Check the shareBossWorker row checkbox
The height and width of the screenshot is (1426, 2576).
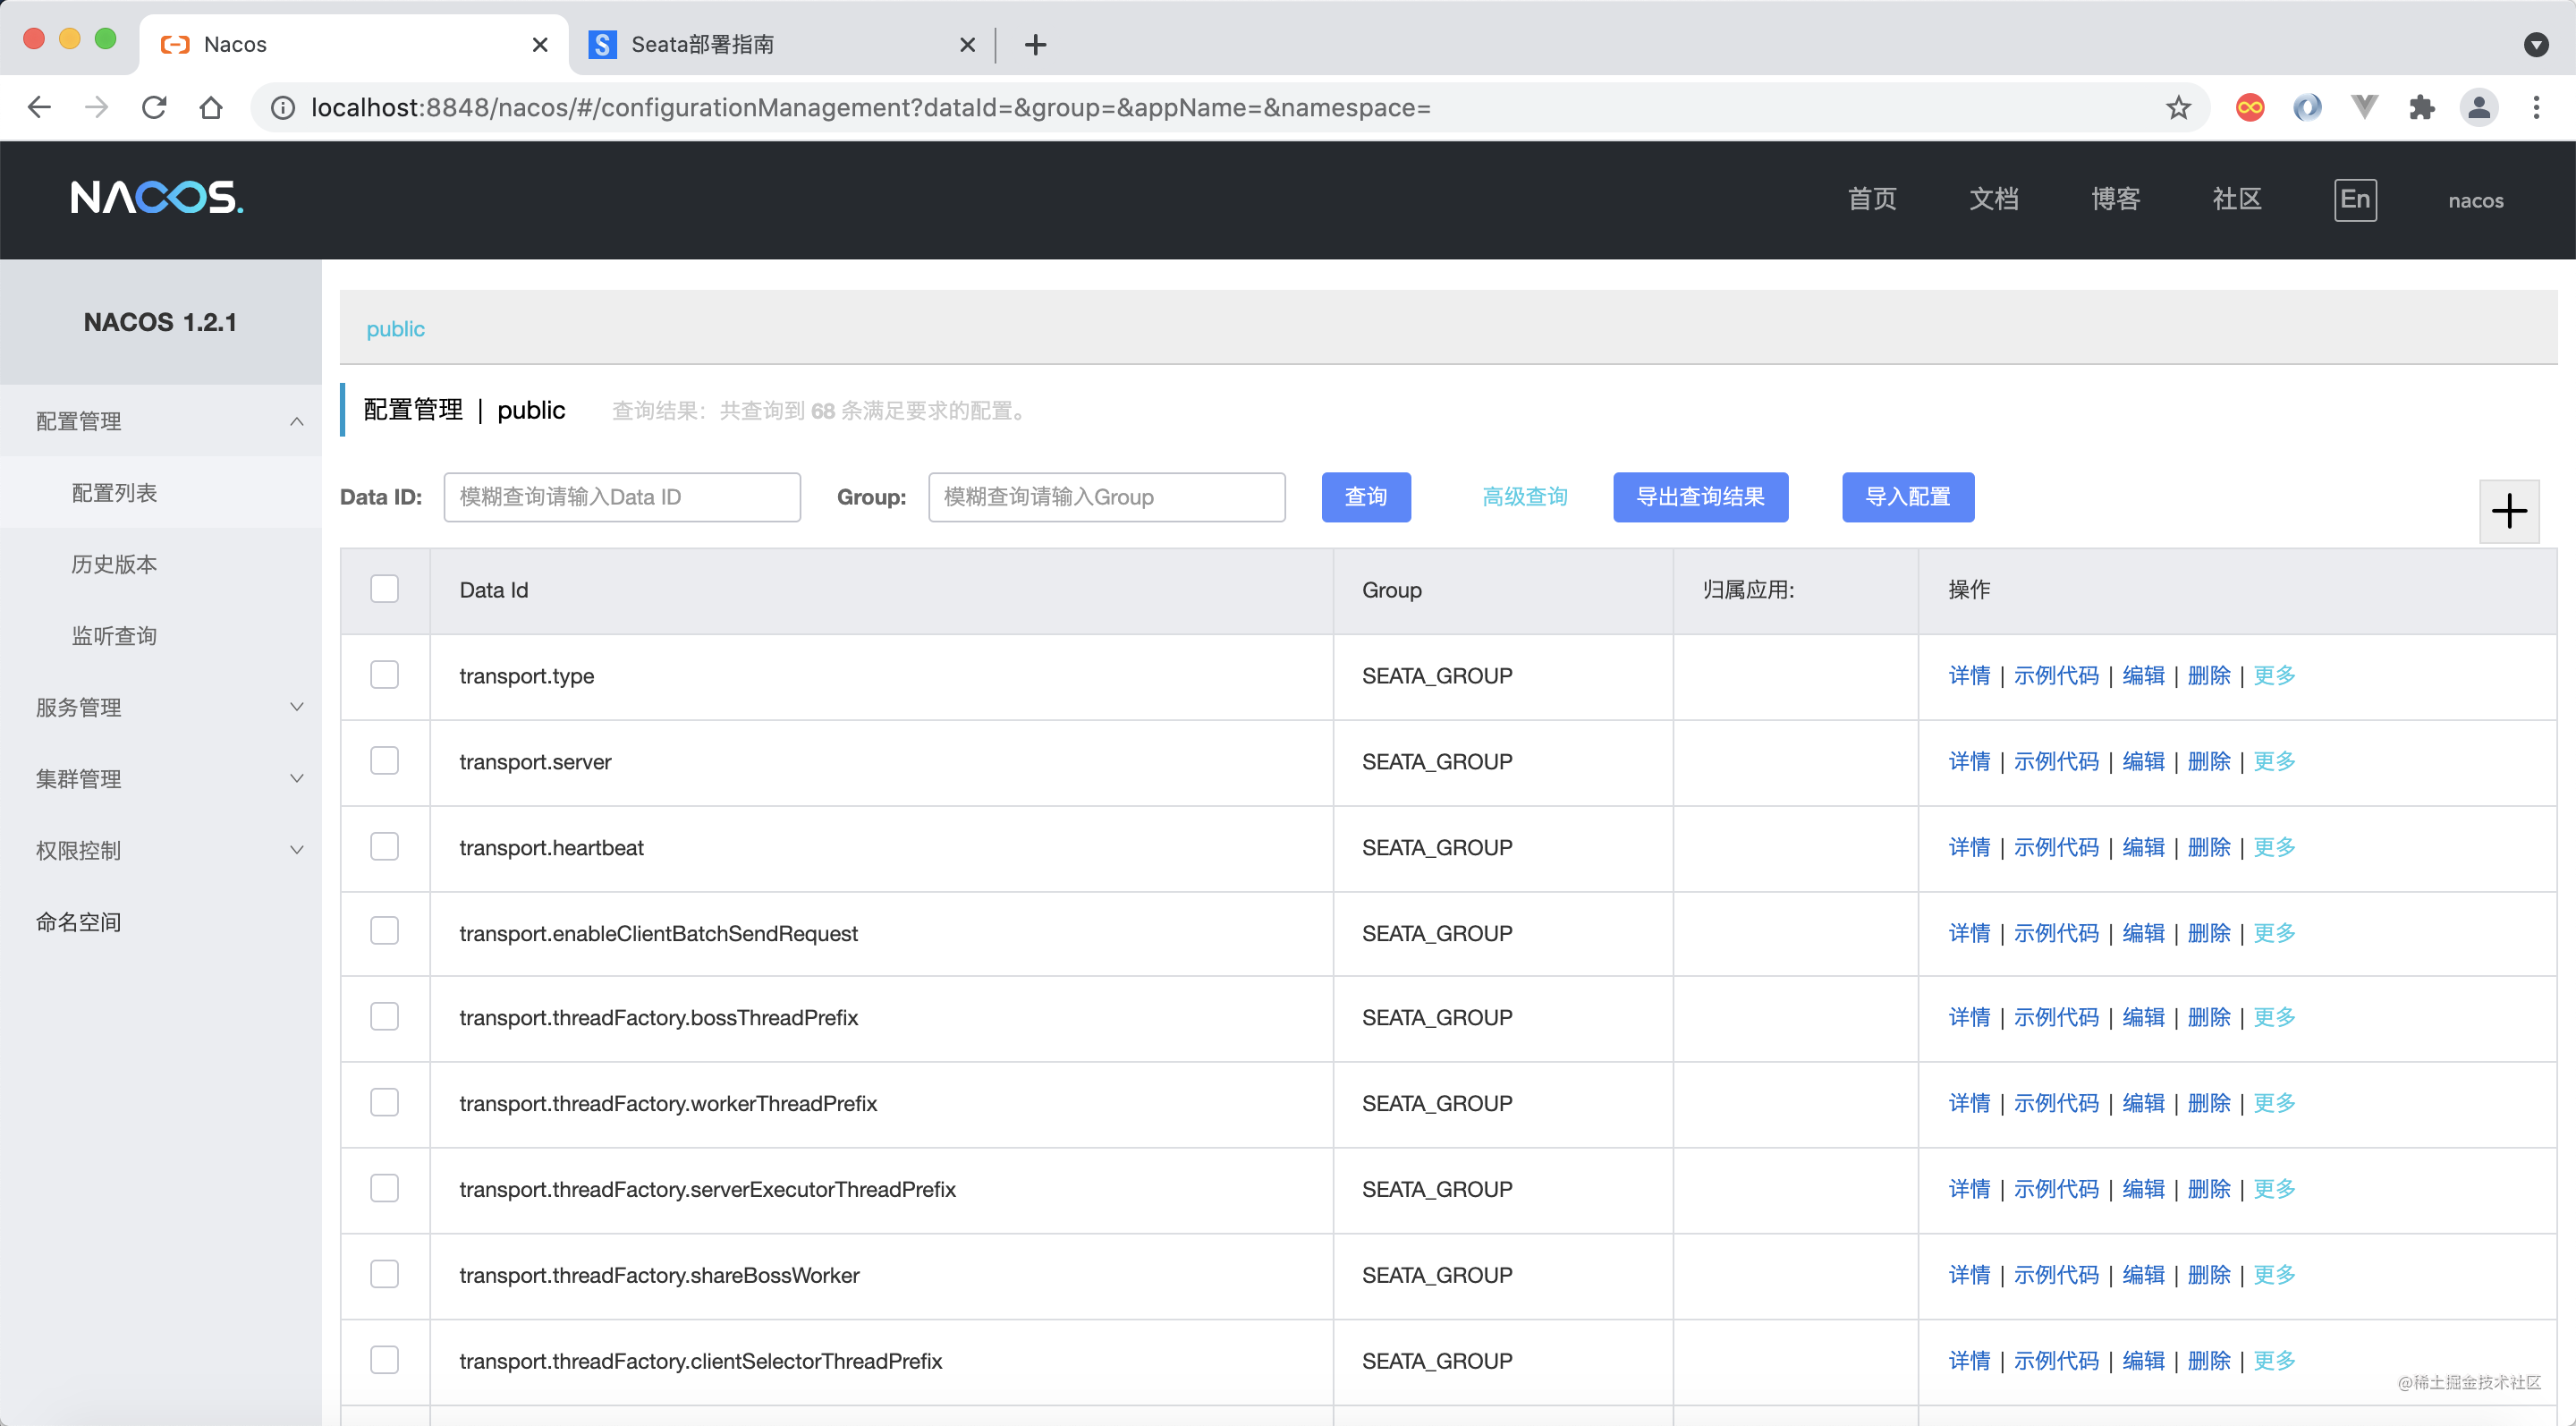[384, 1275]
